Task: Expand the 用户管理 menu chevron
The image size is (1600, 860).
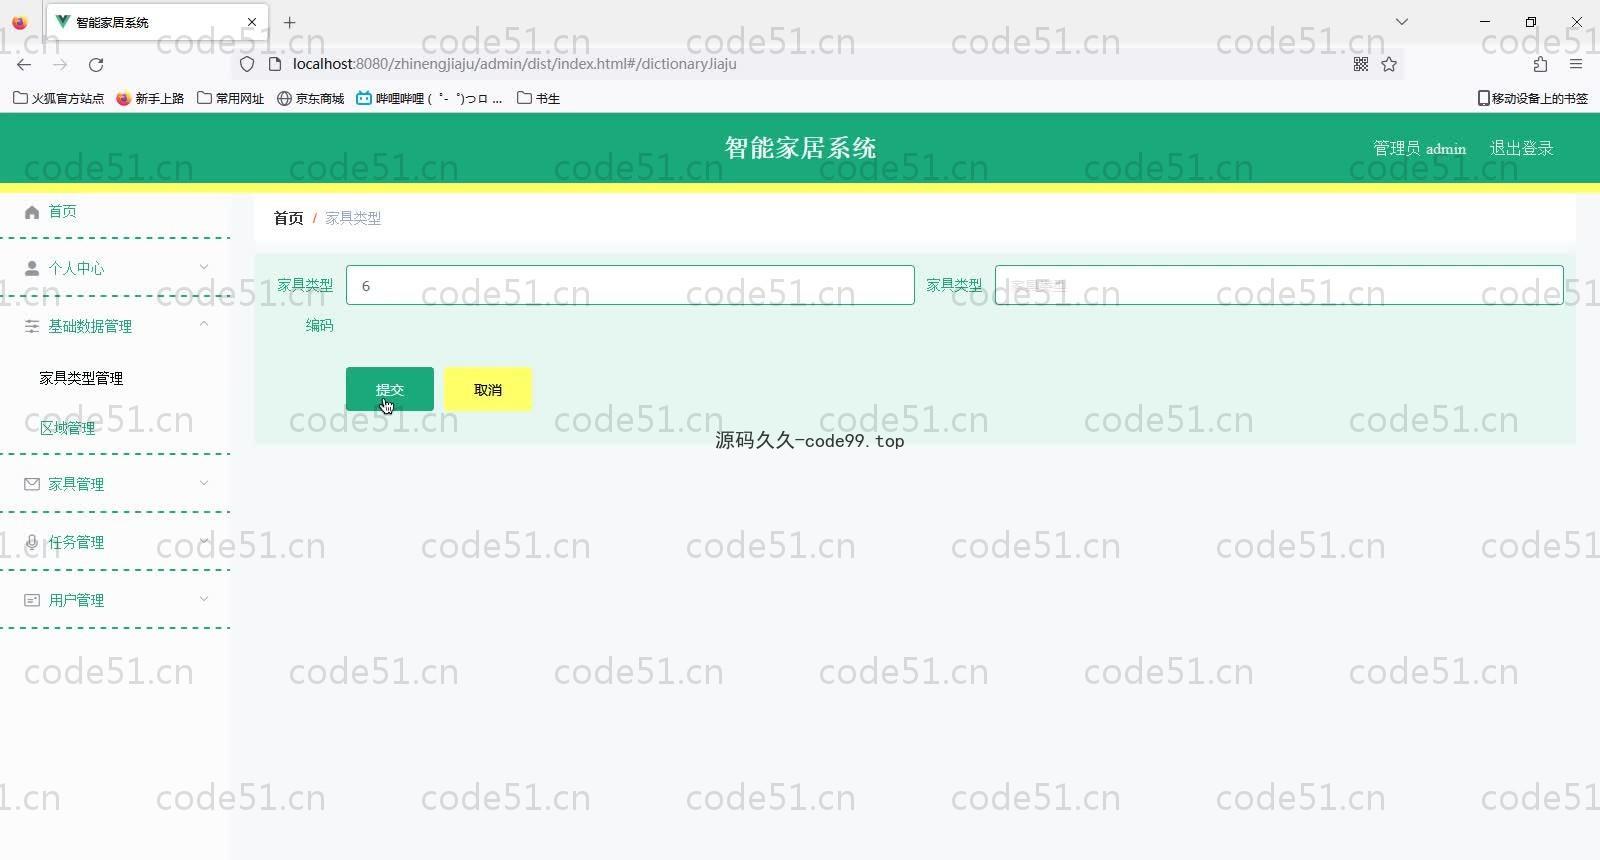Action: point(204,599)
